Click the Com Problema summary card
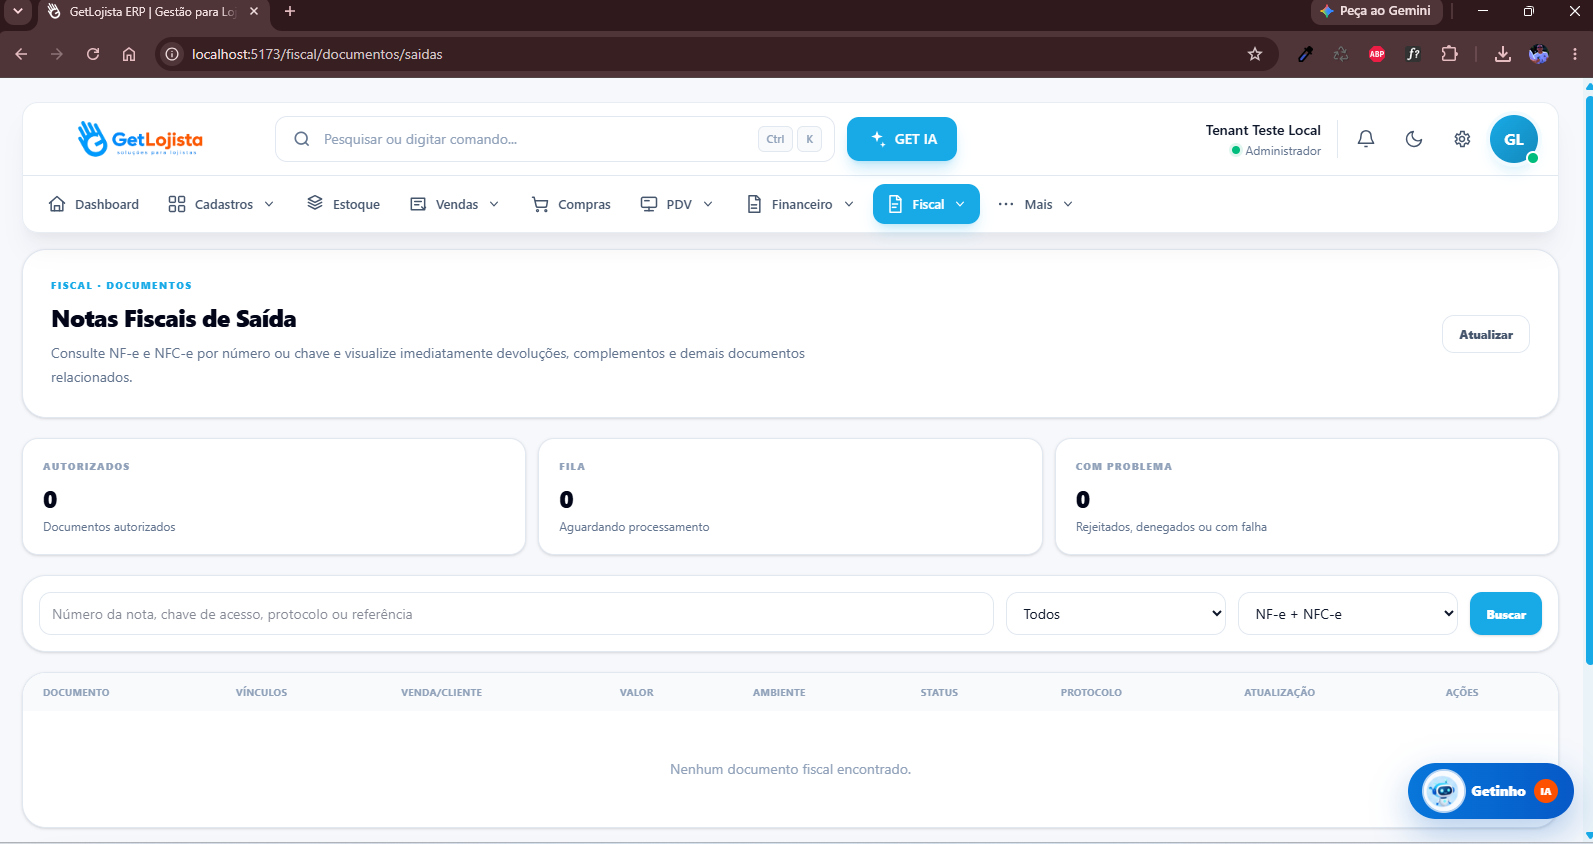This screenshot has width=1593, height=844. [x=1307, y=496]
